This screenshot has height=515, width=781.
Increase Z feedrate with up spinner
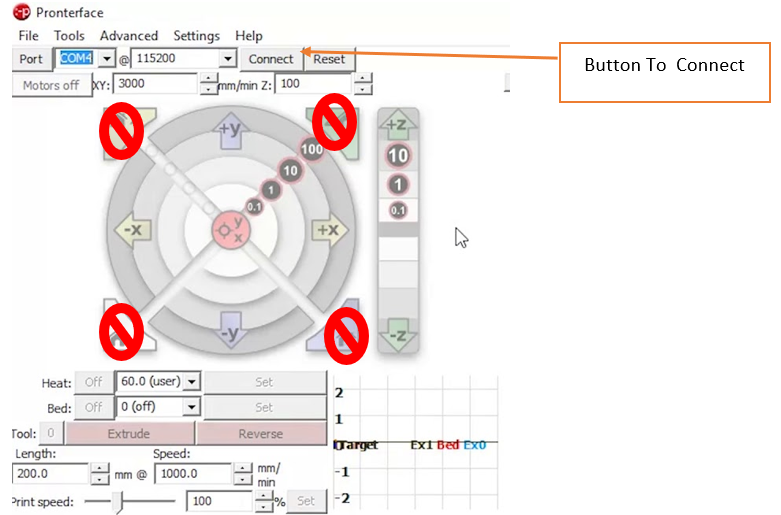[x=363, y=79]
